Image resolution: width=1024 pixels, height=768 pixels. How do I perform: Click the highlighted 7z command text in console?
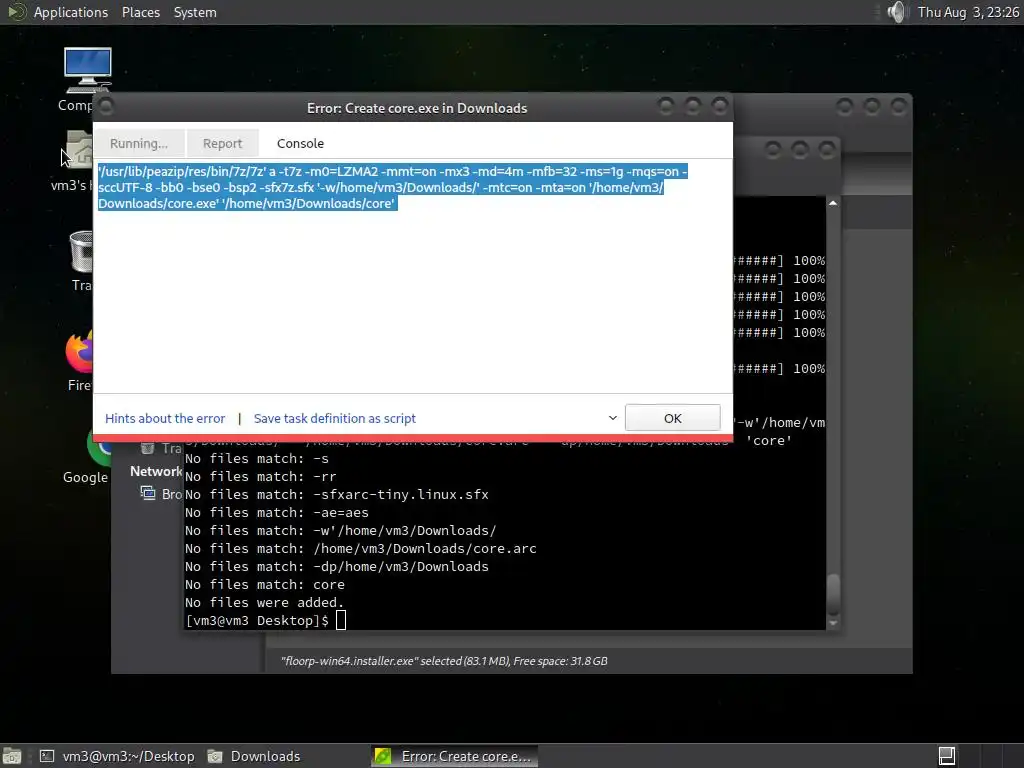(392, 187)
